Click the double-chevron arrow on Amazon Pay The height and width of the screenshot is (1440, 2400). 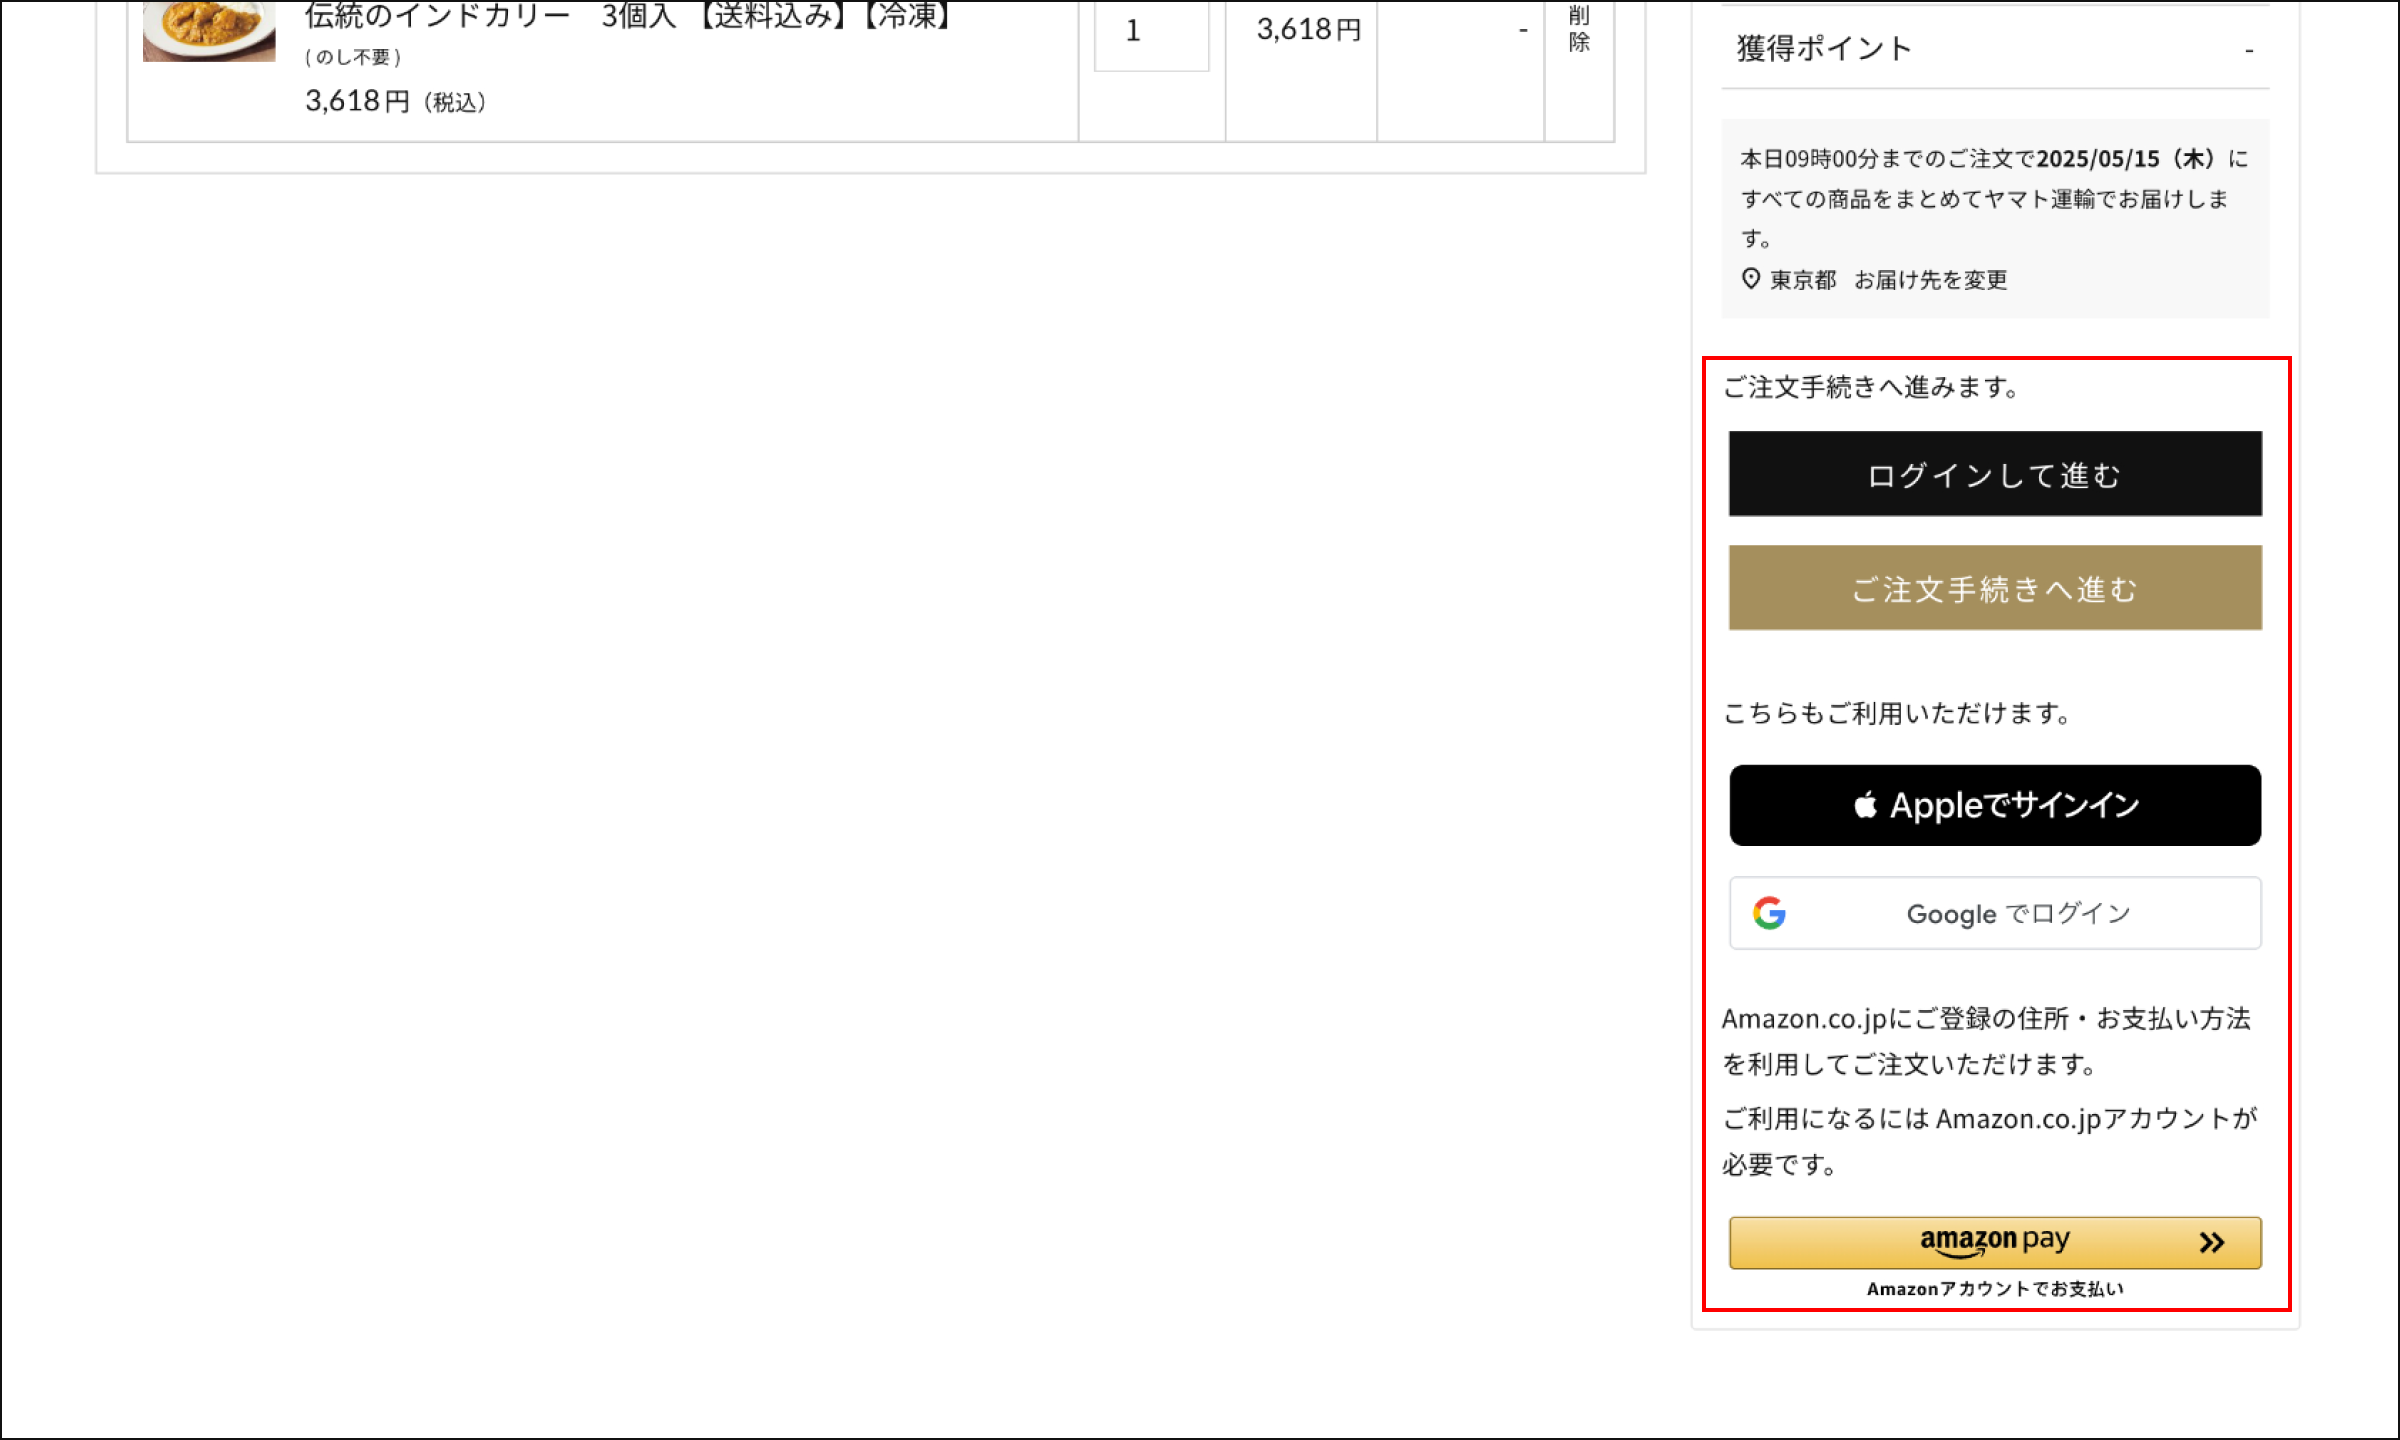2211,1242
